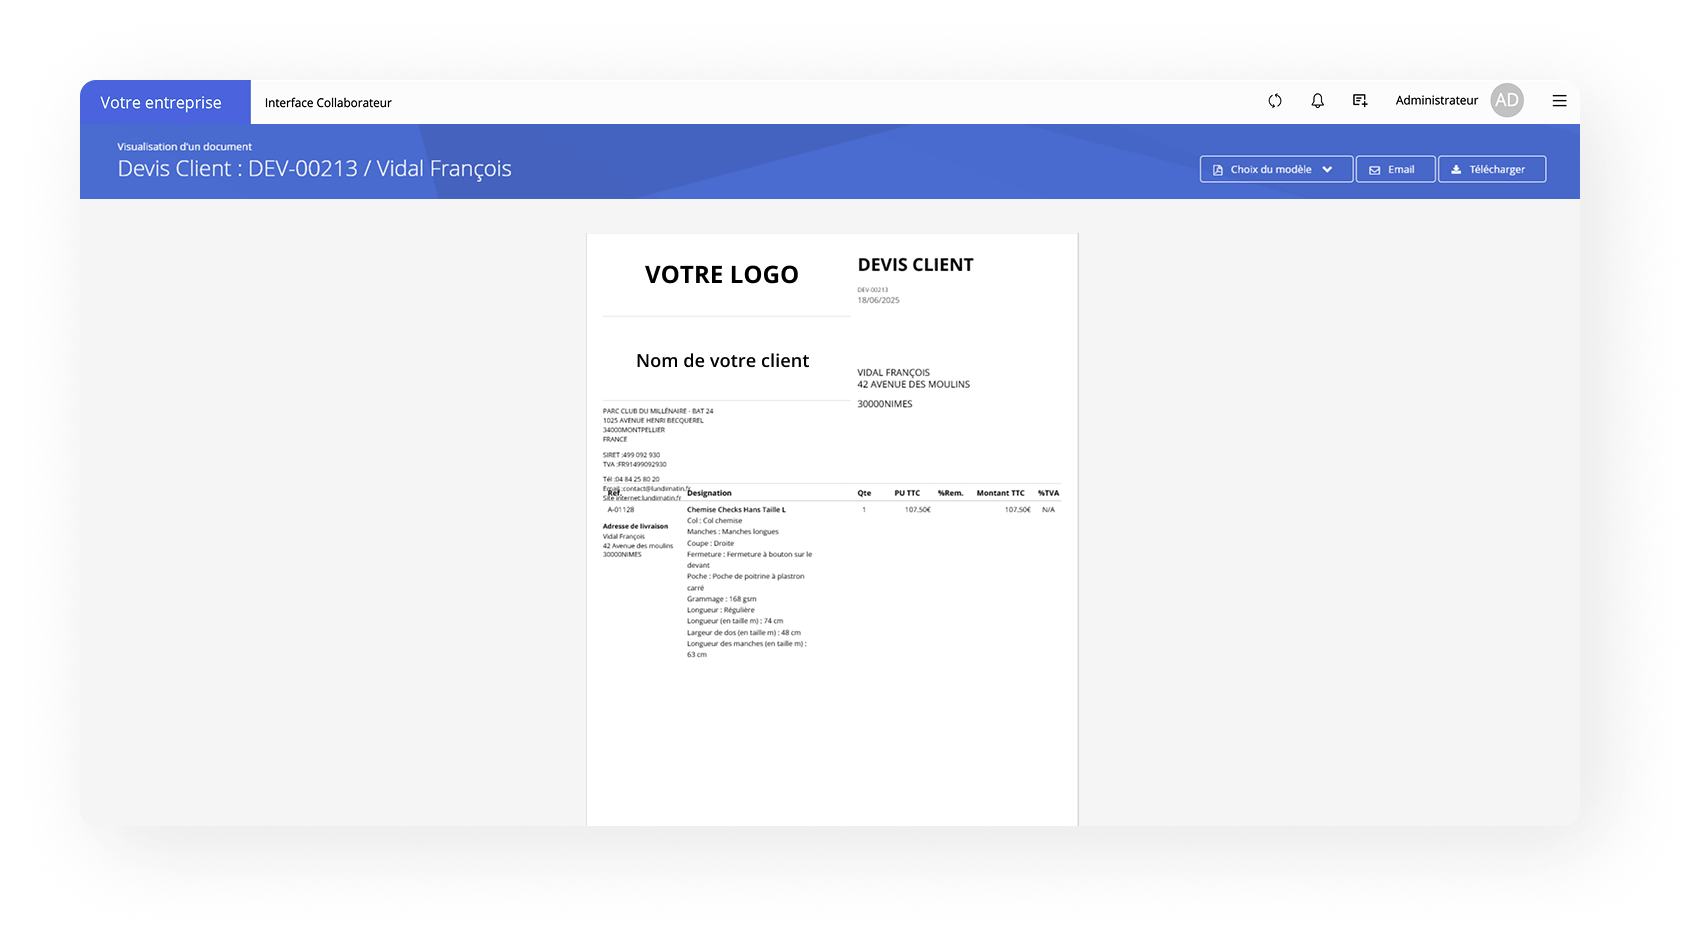Click the download arrow icon
Screen dimensions: 1700x946
coord(1456,170)
